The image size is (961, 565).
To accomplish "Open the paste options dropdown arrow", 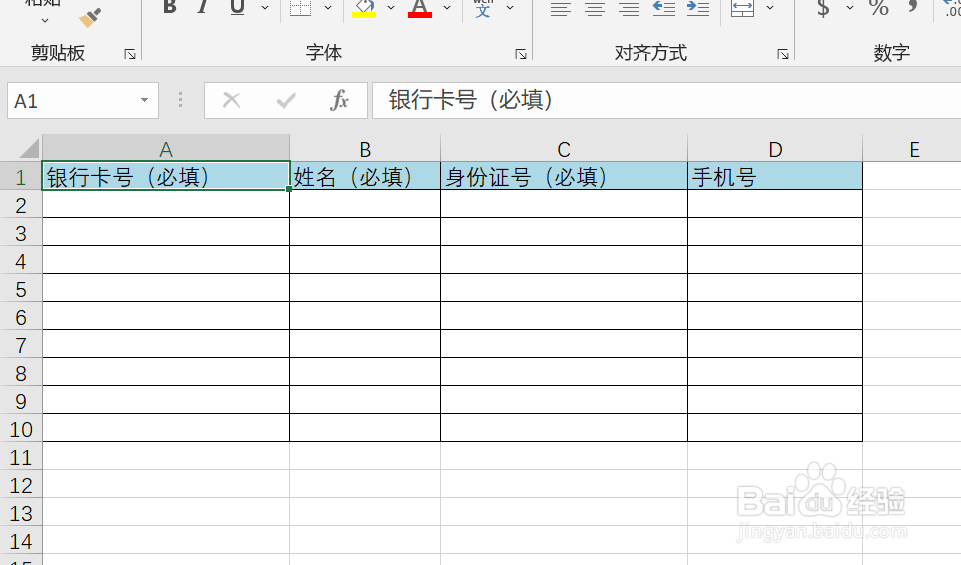I will [x=45, y=21].
